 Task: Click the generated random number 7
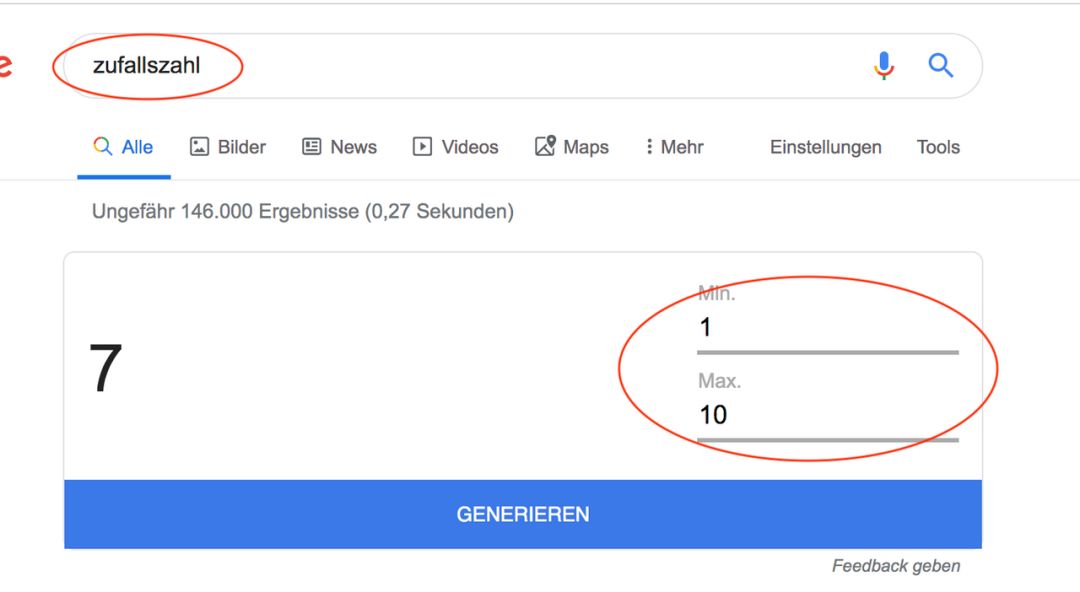coord(105,369)
